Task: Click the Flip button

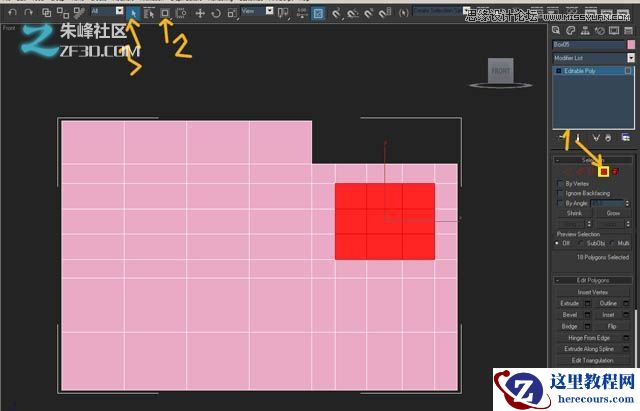Action: tap(611, 326)
